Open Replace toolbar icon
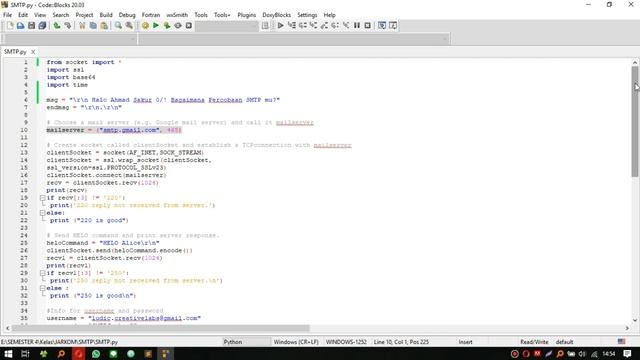This screenshot has width=640, height=360. click(x=129, y=25)
